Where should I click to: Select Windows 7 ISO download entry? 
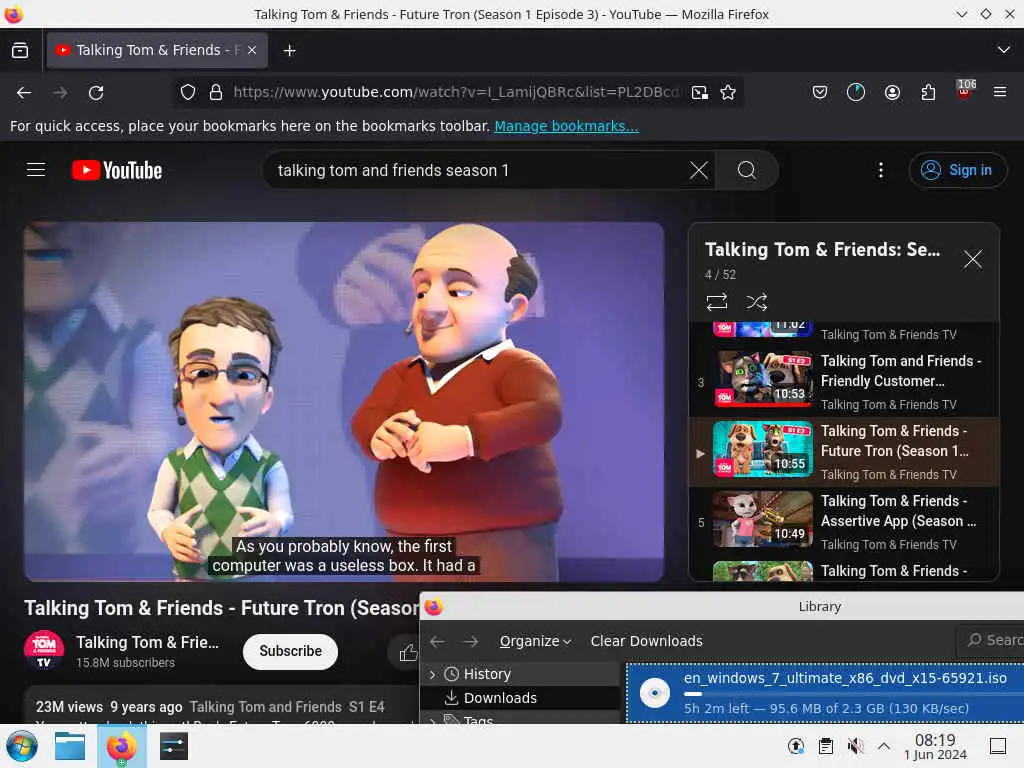tap(825, 693)
